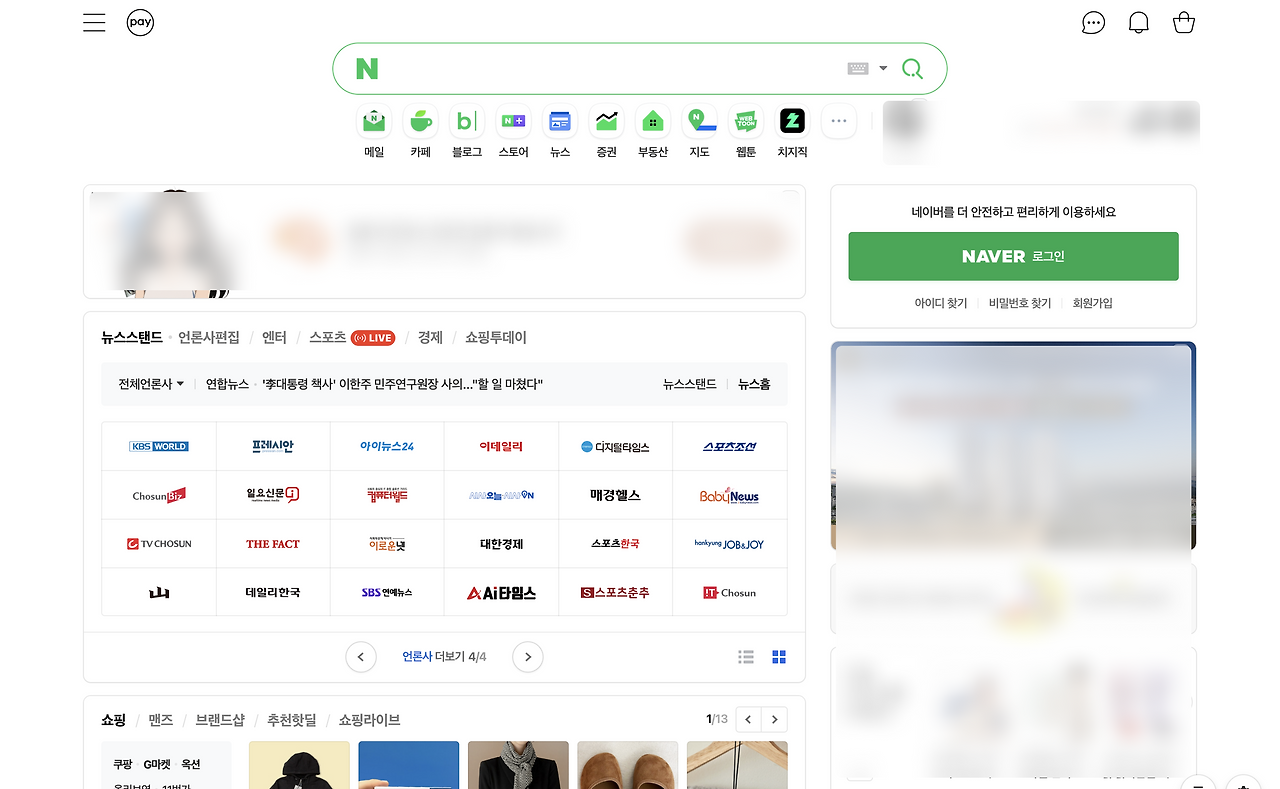Open the BabyNews press logo
1280x789 pixels.
730,495
